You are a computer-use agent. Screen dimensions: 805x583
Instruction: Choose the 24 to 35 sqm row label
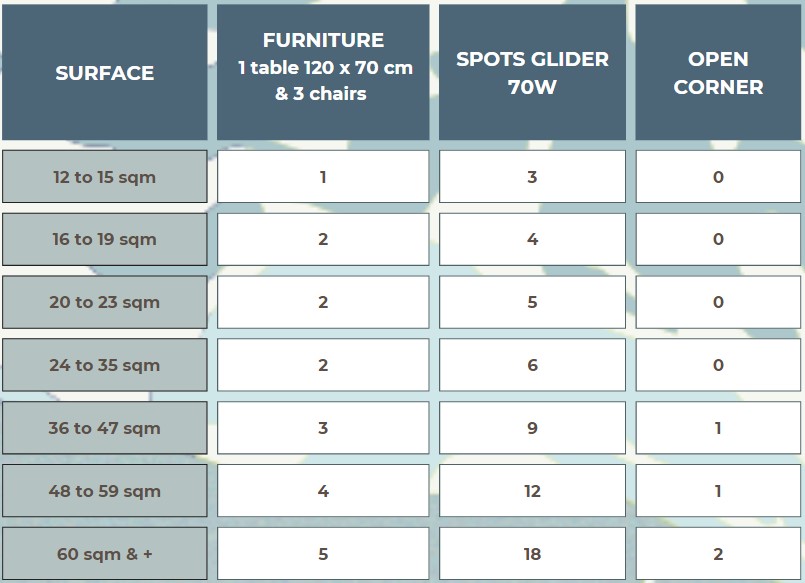tap(105, 365)
